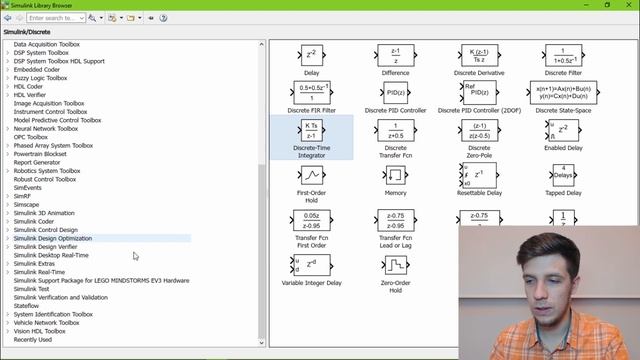
Task: Open the search history dropdown arrow
Action: click(82, 18)
